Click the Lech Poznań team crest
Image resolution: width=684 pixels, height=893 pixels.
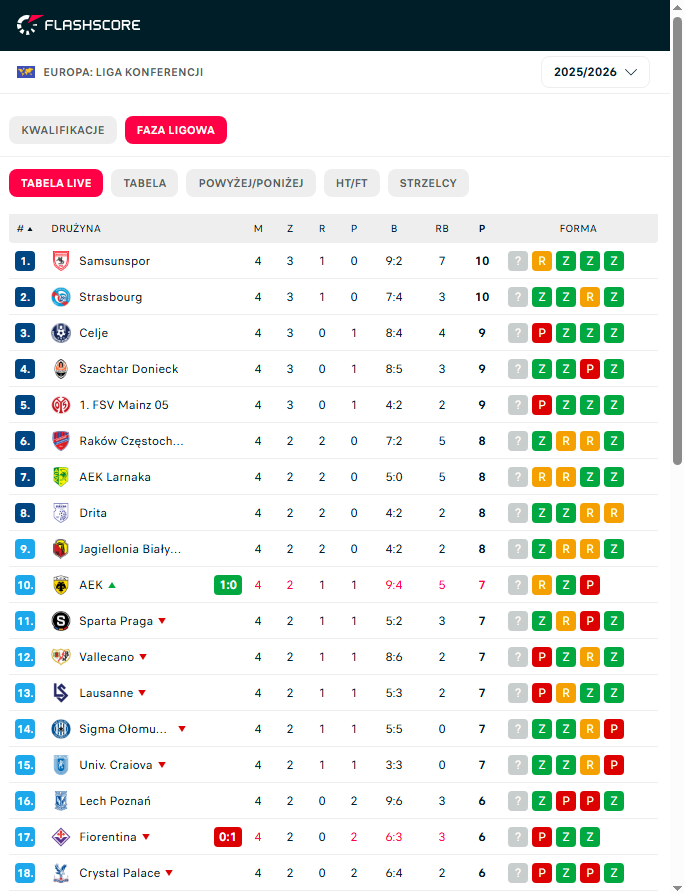point(60,801)
